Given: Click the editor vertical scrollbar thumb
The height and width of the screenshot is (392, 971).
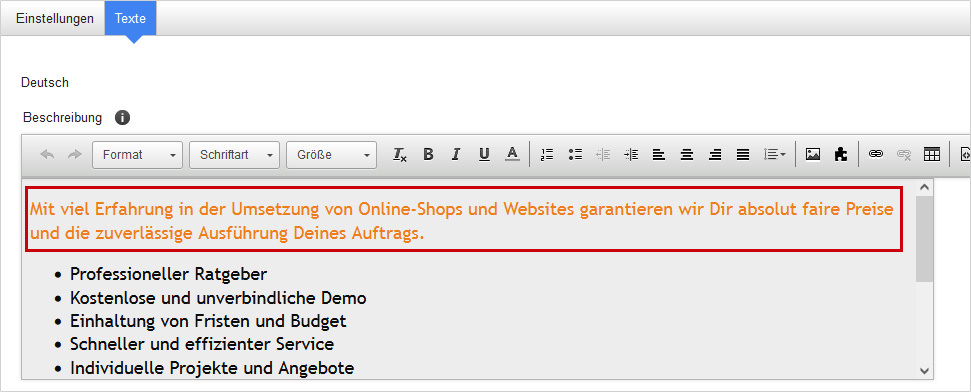Looking at the screenshot, I should (925, 239).
